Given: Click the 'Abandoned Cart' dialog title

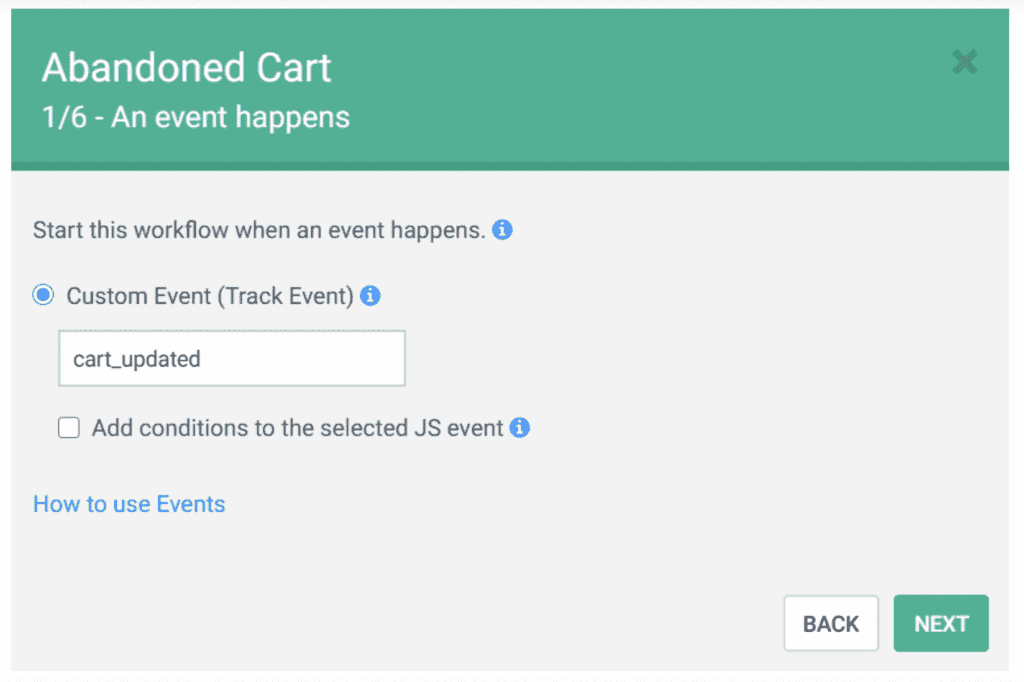Looking at the screenshot, I should coord(187,67).
